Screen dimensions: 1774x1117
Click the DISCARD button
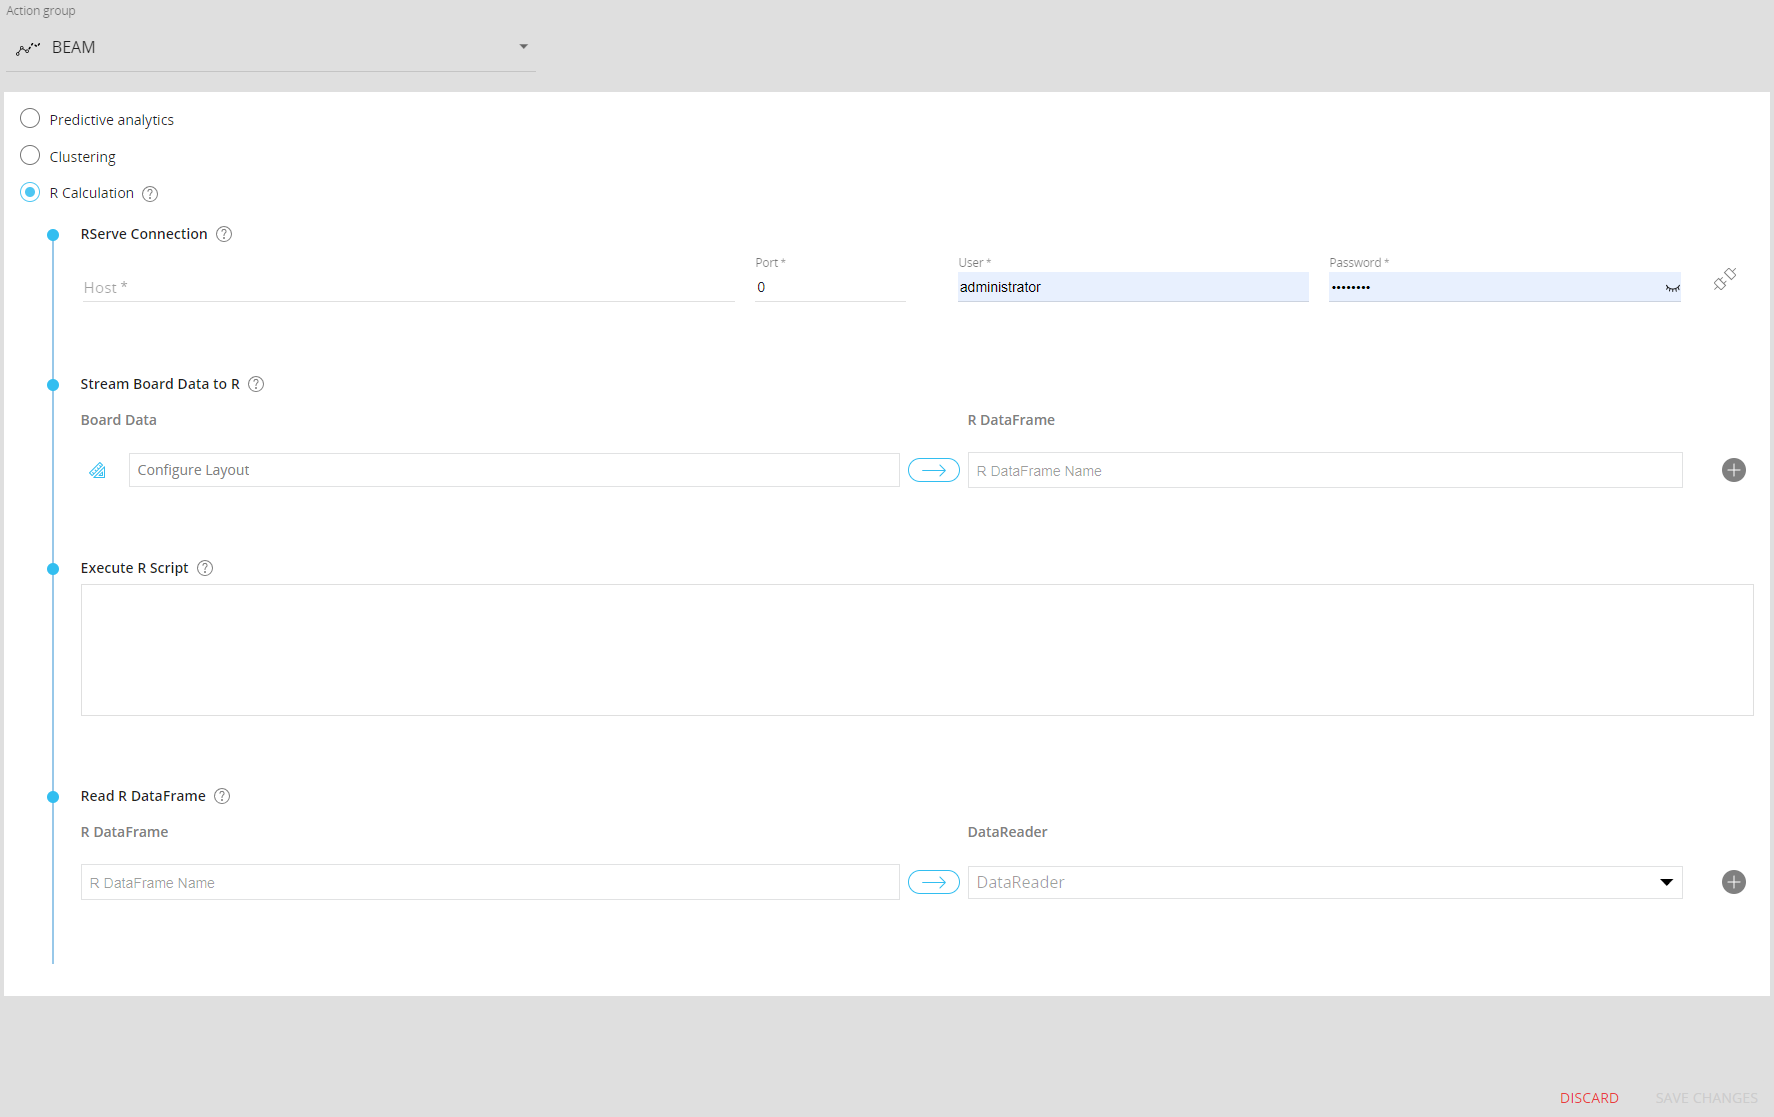1588,1098
